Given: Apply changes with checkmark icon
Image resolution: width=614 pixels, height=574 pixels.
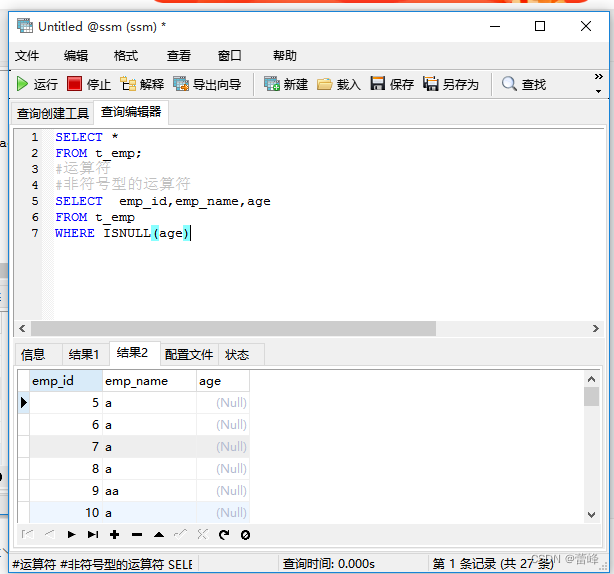Looking at the screenshot, I should coord(181,534).
